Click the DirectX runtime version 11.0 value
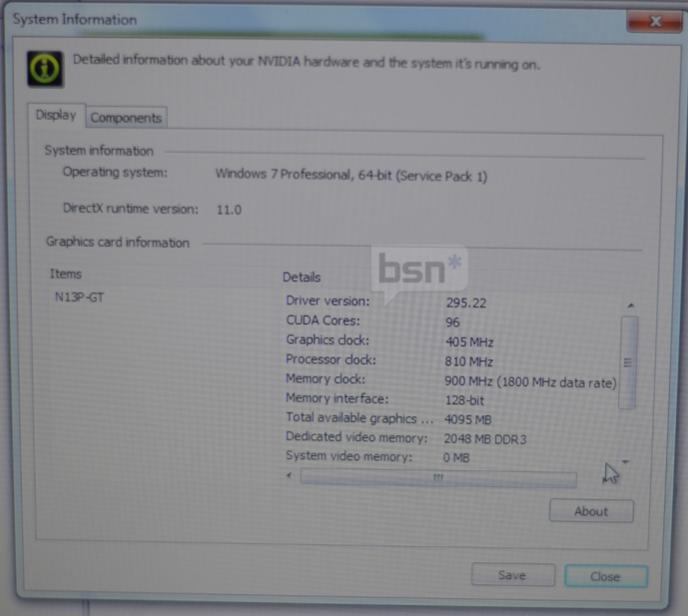The width and height of the screenshot is (688, 616). pyautogui.click(x=229, y=210)
